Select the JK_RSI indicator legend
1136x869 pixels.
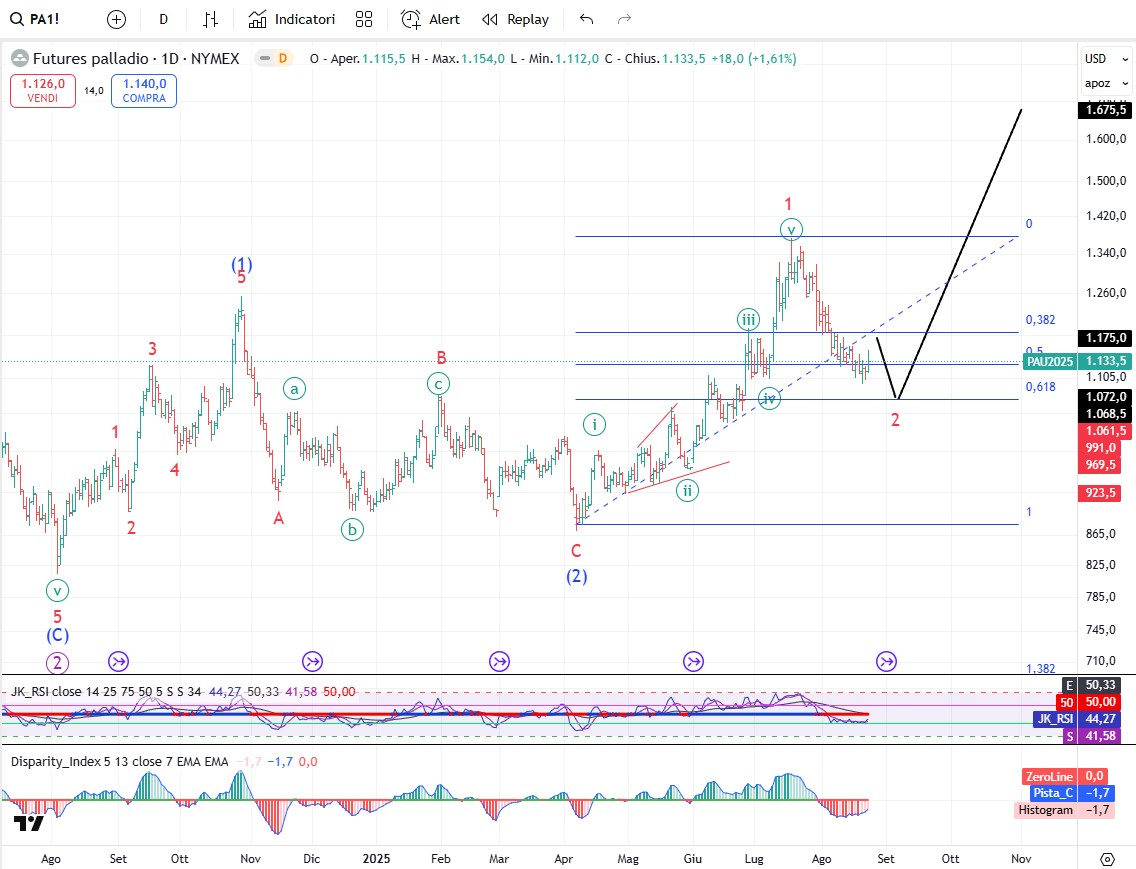(106, 691)
